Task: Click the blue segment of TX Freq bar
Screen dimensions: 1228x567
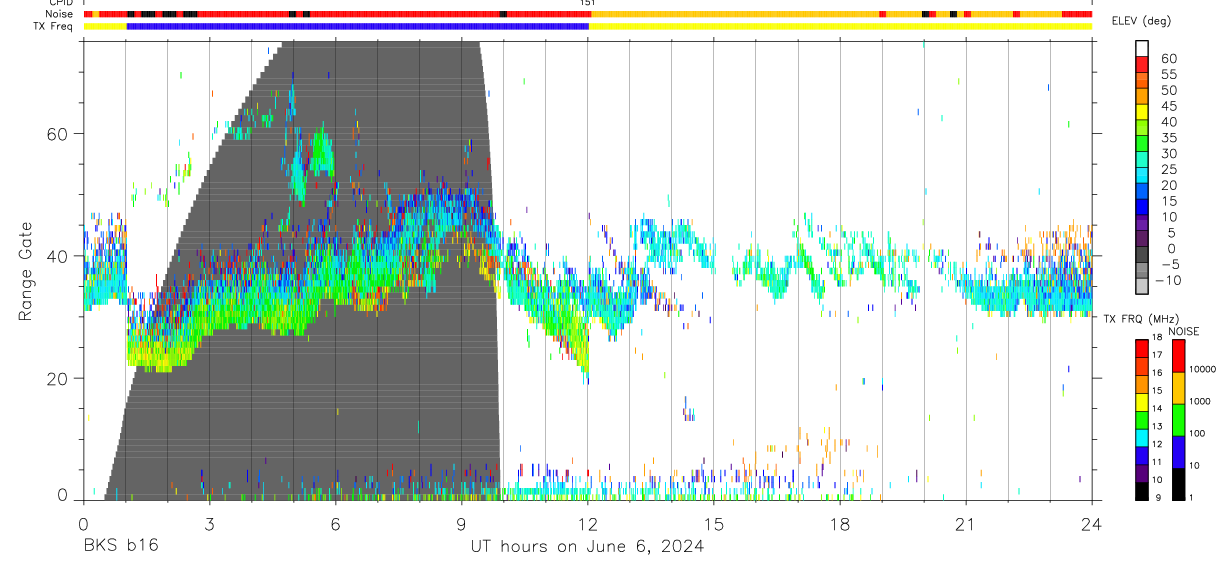Action: coord(358,25)
